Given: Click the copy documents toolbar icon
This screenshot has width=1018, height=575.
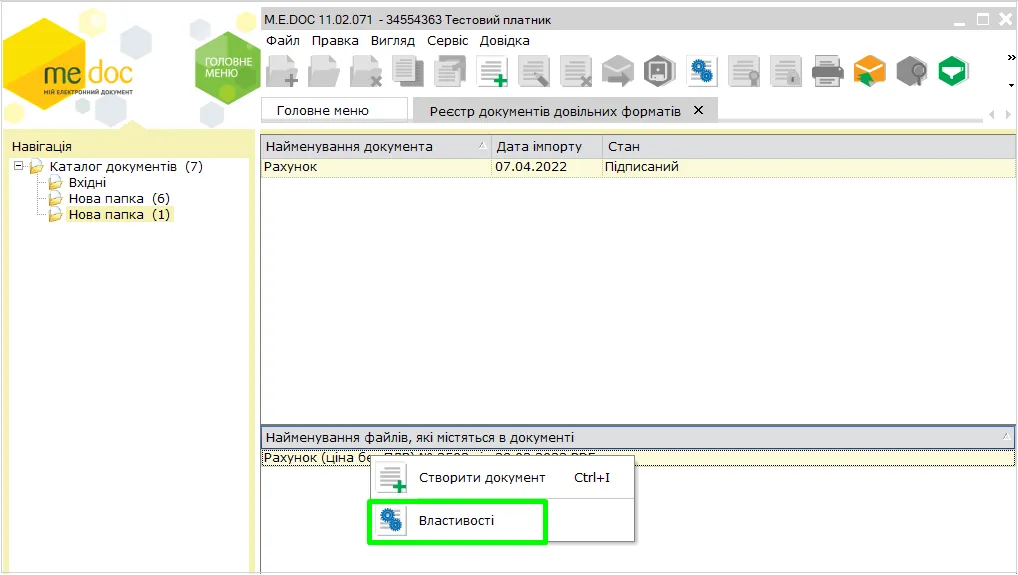Looking at the screenshot, I should click(x=408, y=71).
